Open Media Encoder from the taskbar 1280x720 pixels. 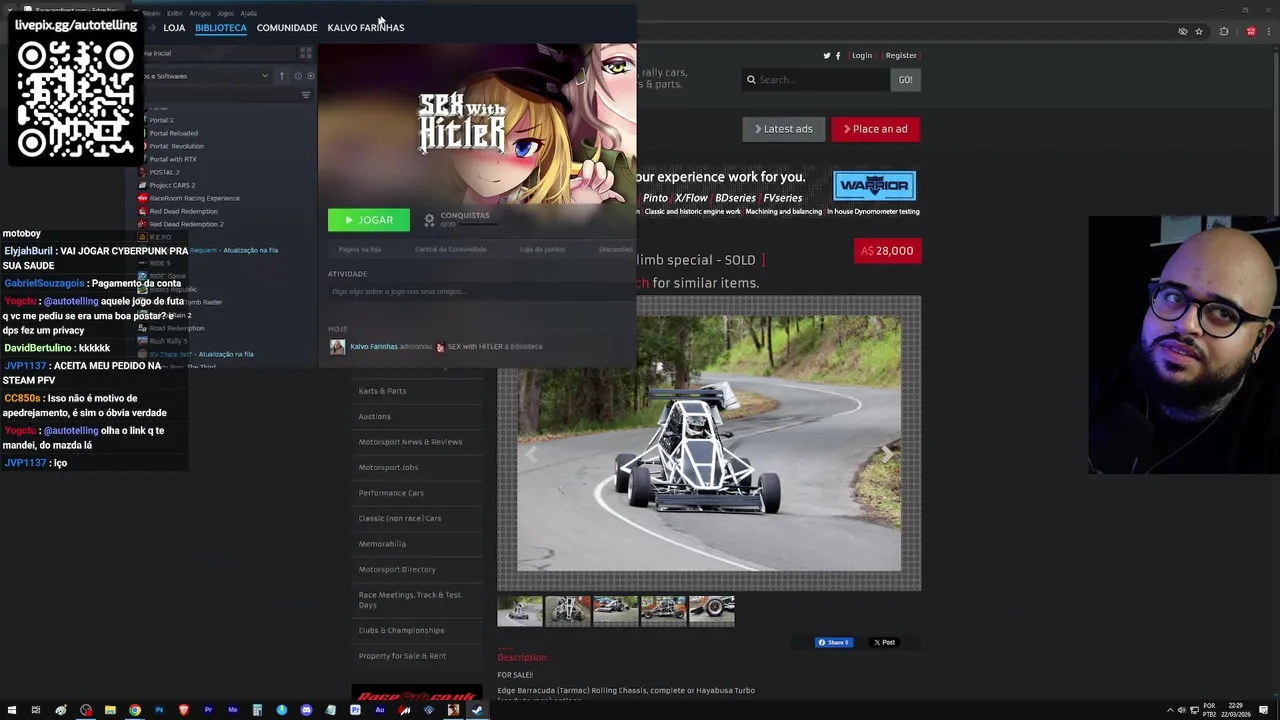coord(233,710)
